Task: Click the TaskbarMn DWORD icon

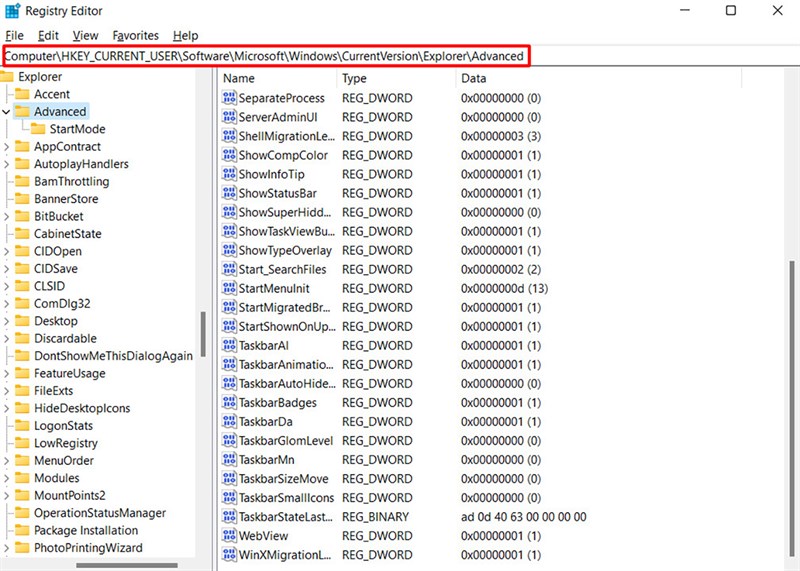Action: (229, 460)
